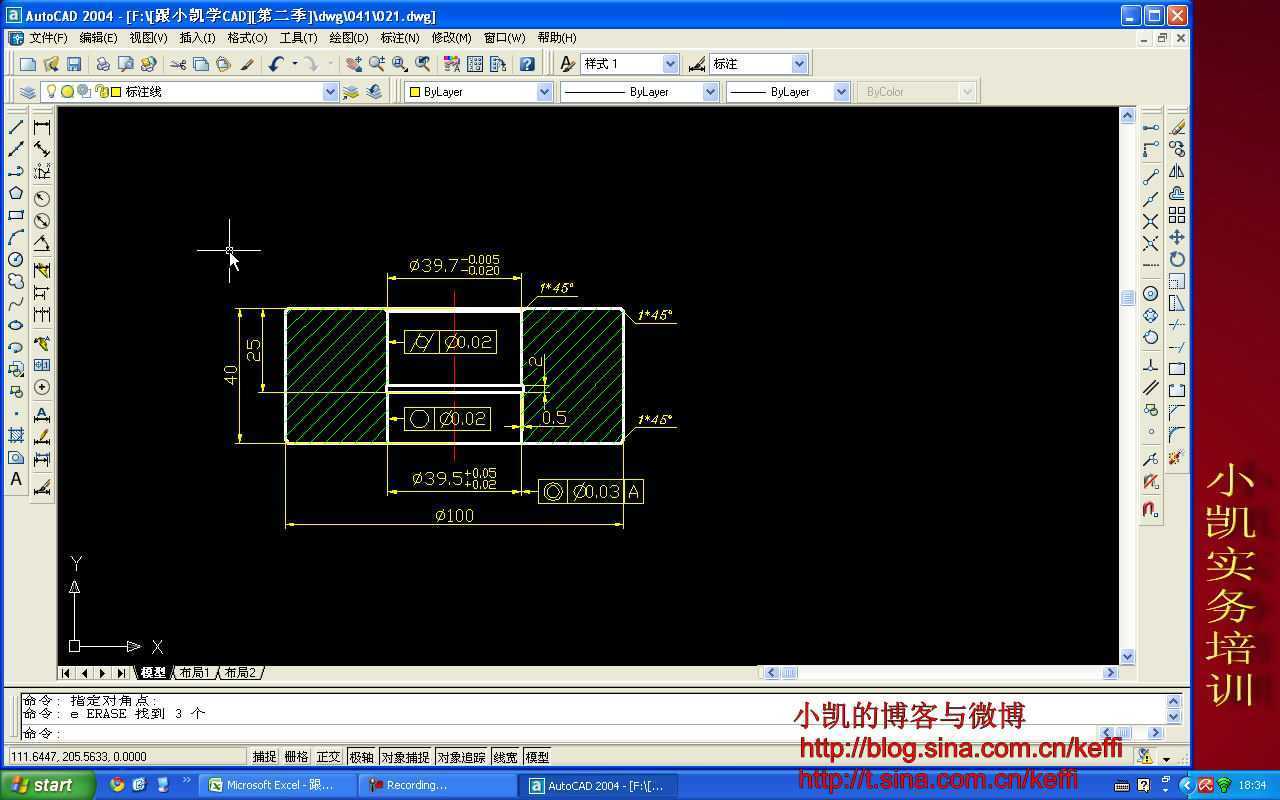The height and width of the screenshot is (800, 1280).
Task: Choose the Hatch tool
Action: [x=16, y=435]
